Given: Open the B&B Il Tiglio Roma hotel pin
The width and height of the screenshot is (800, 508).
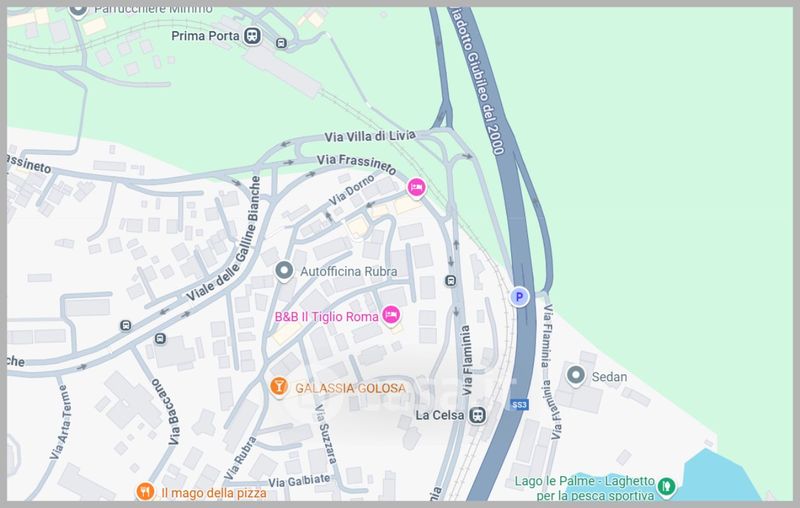Looking at the screenshot, I should click(391, 316).
